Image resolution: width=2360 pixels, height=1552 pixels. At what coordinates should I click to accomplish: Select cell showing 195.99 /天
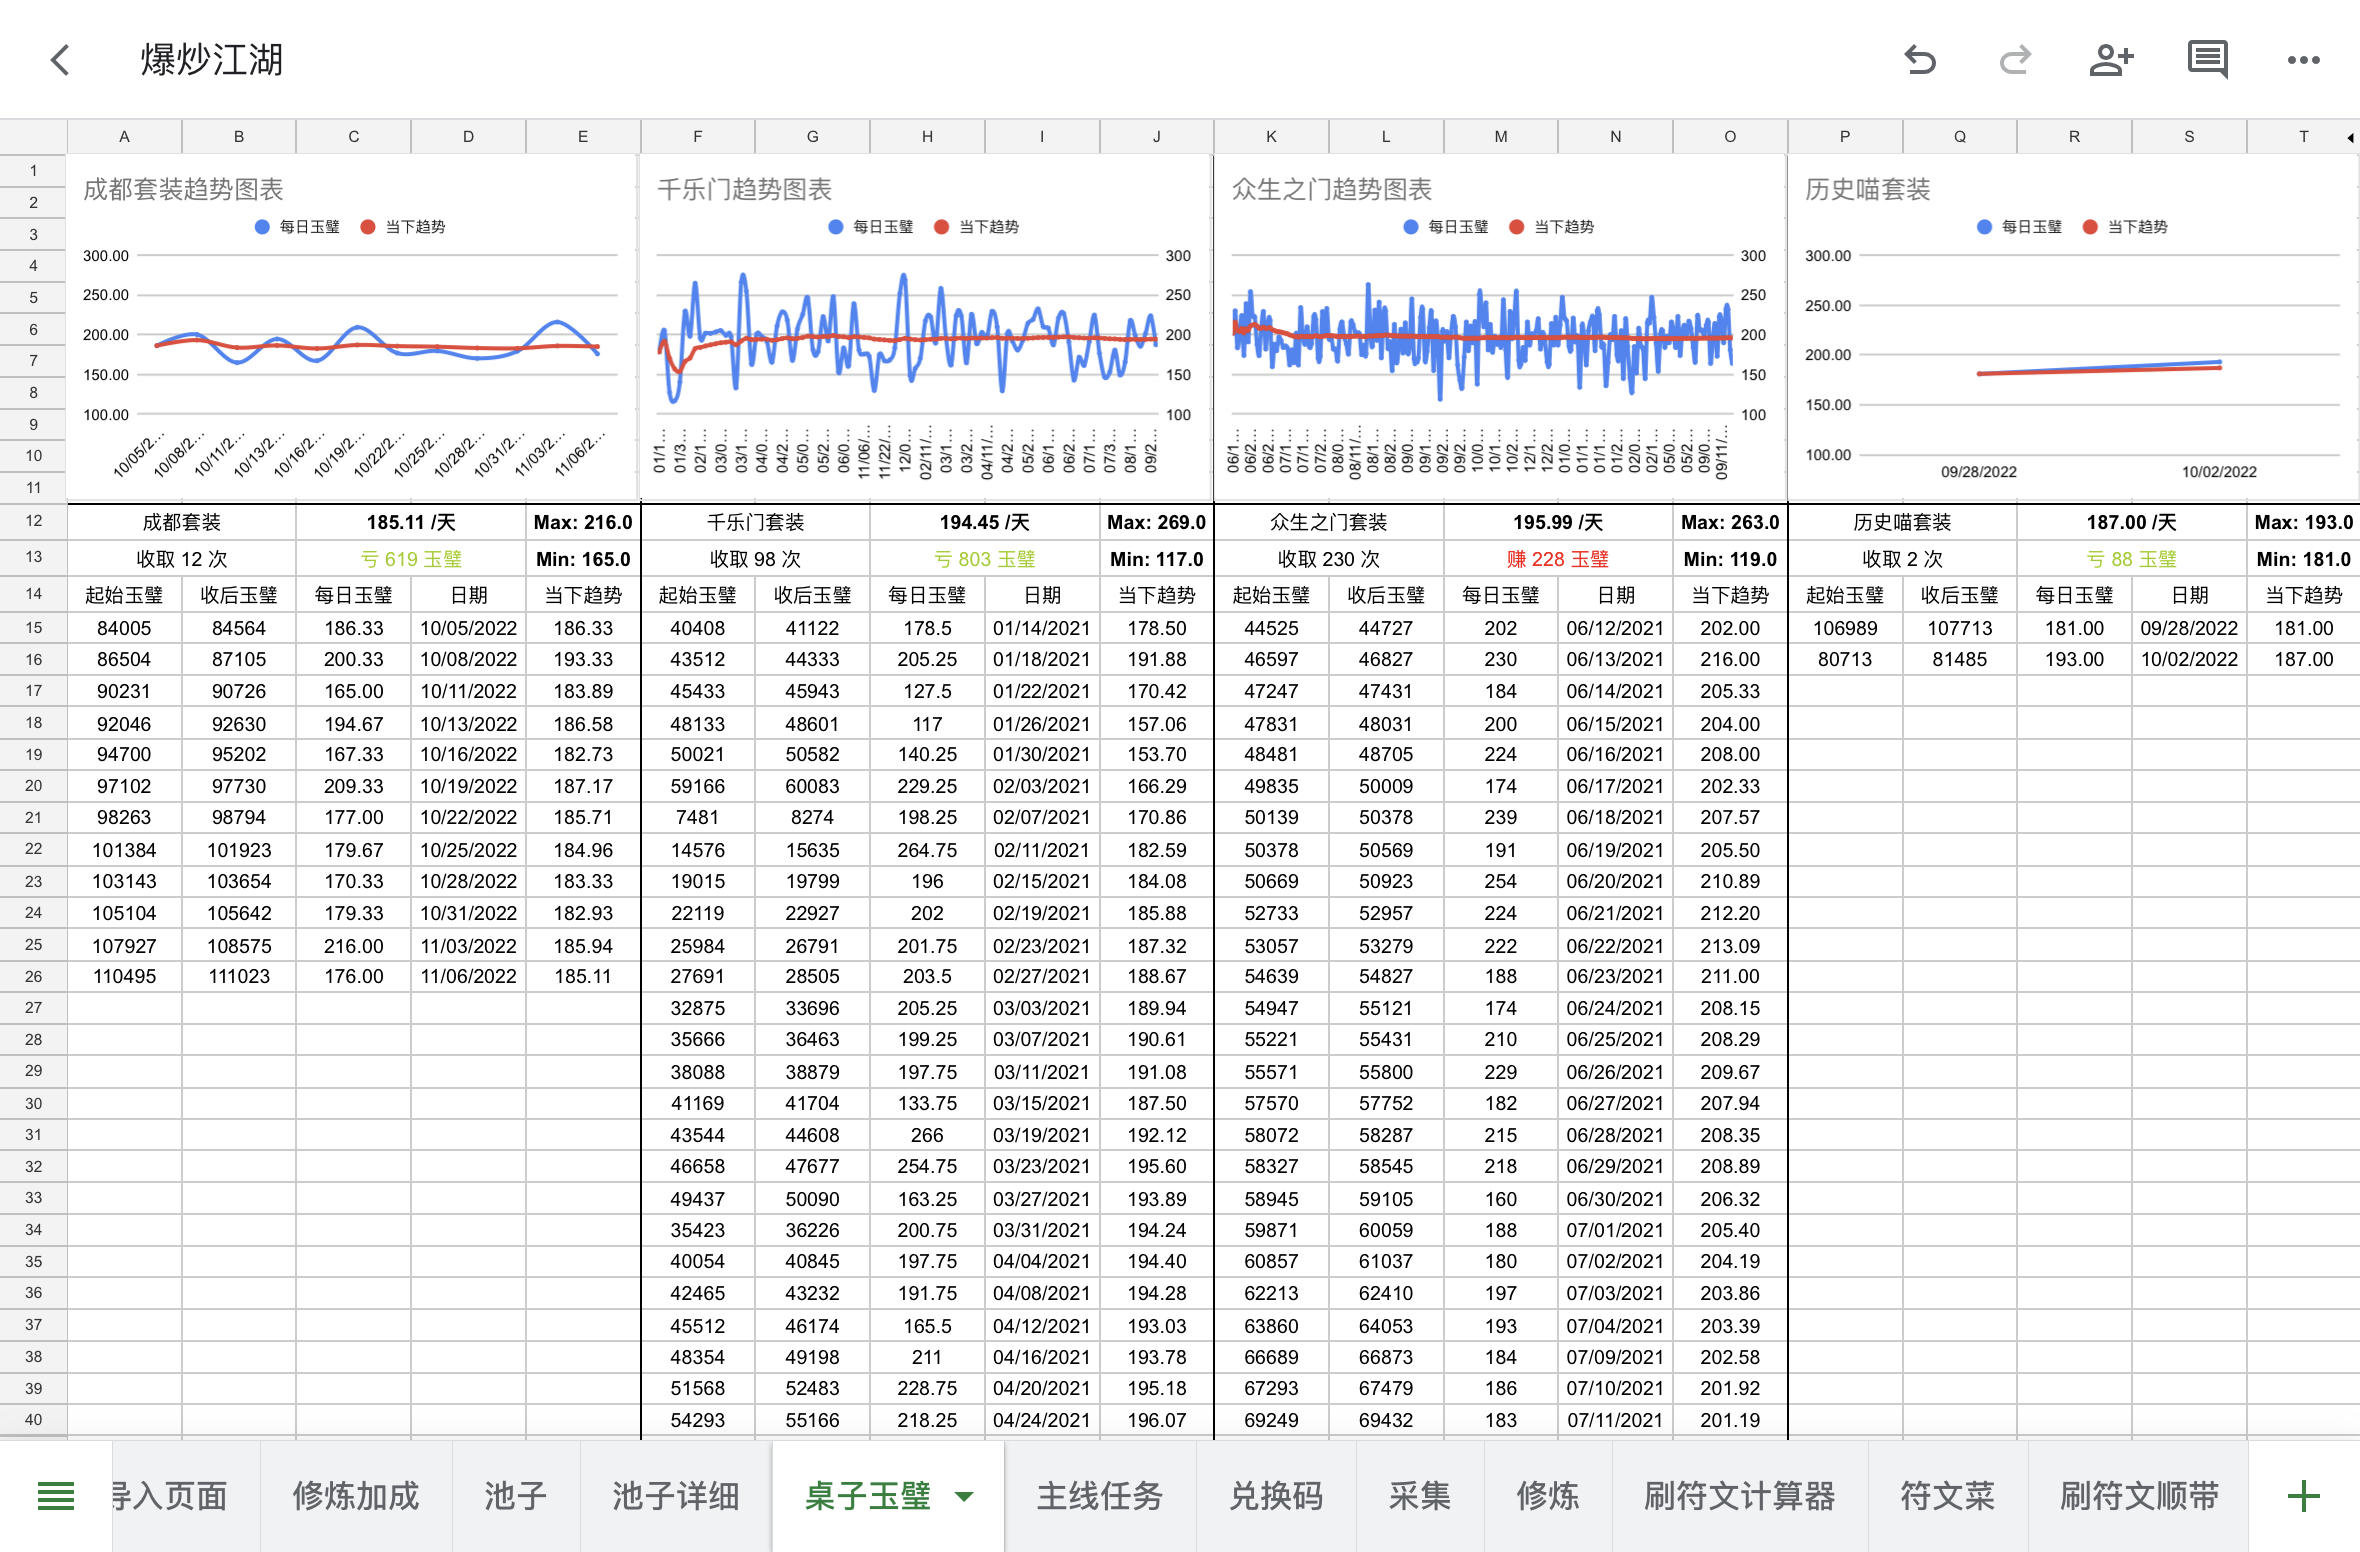[x=1558, y=522]
